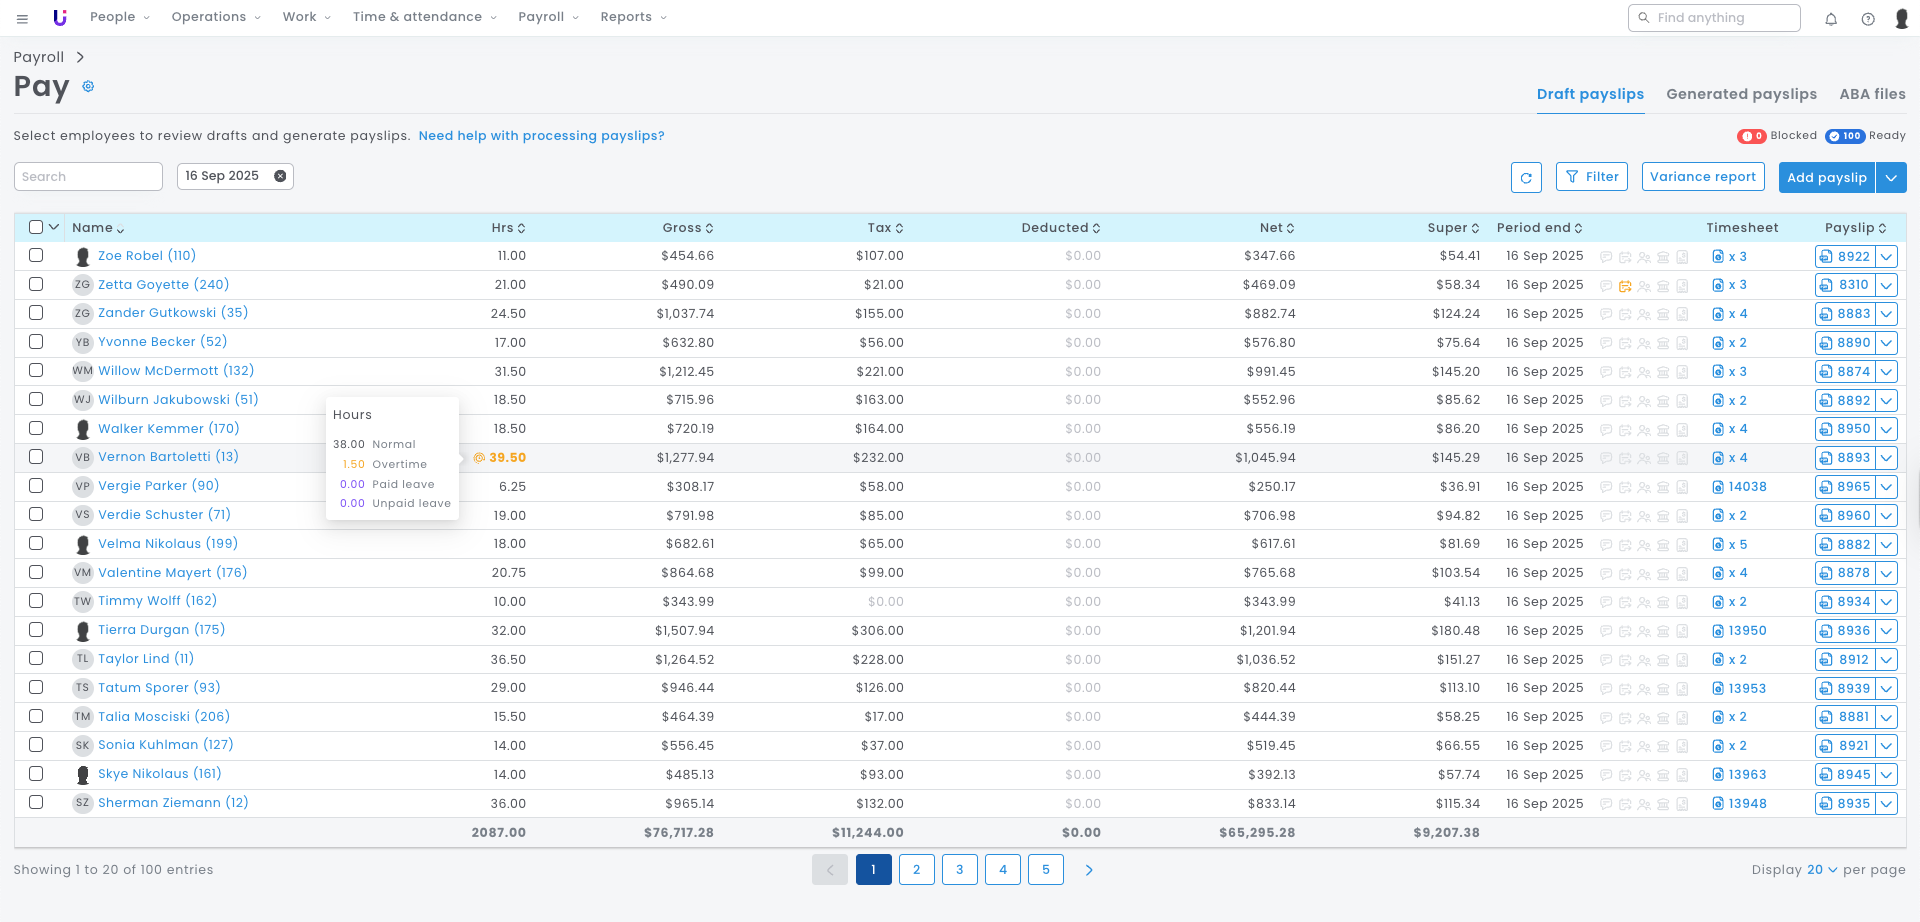Toggle the select-all checkbox in table header

pyautogui.click(x=36, y=227)
